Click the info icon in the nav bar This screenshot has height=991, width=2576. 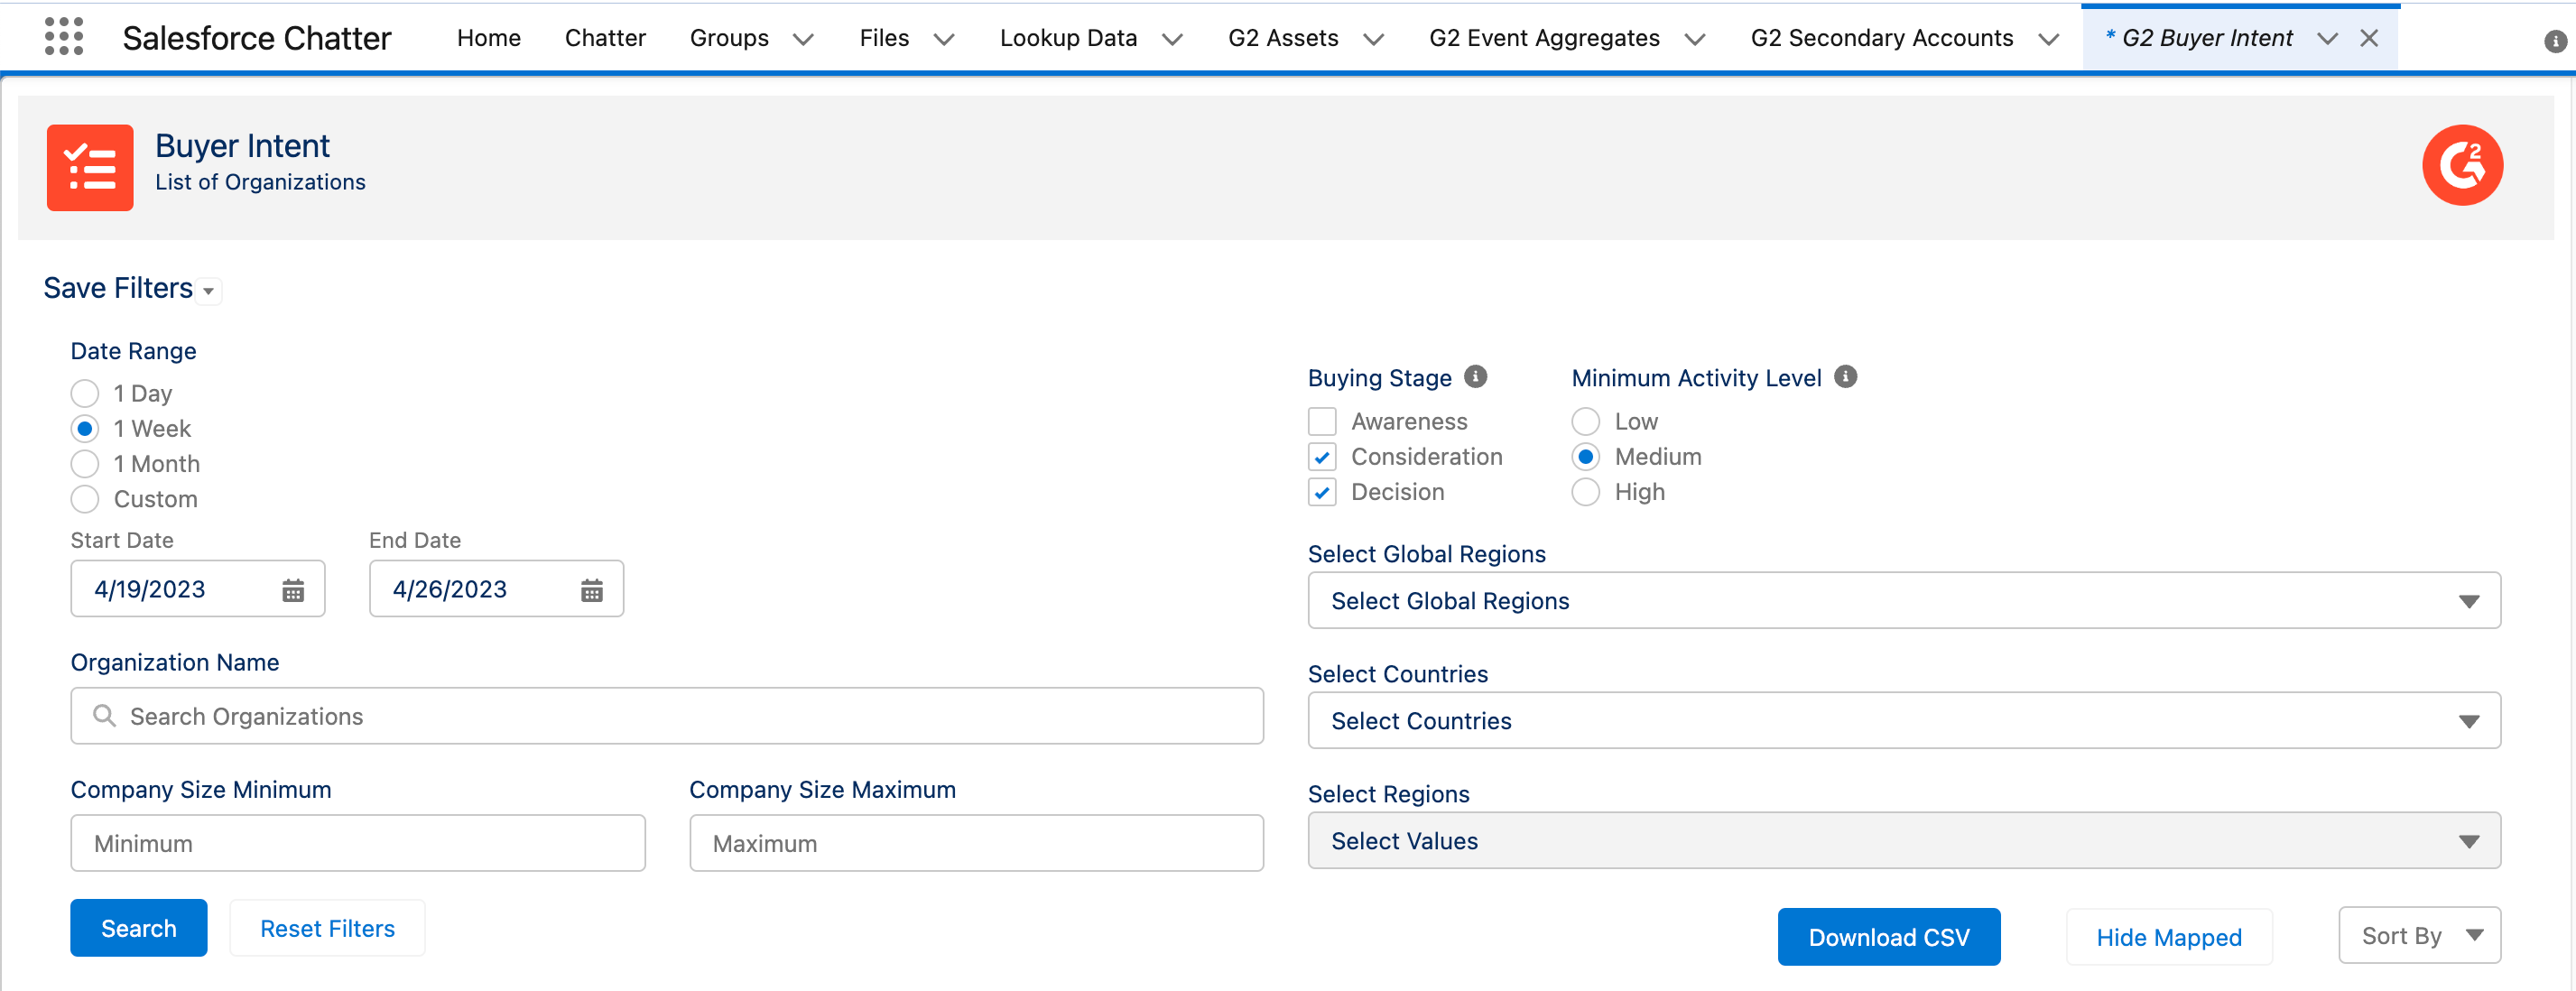2555,41
